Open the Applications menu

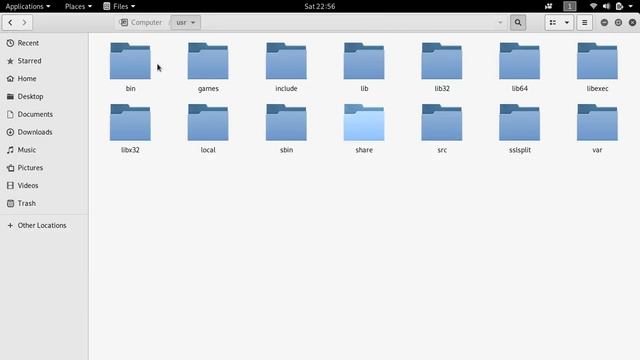click(x=28, y=6)
